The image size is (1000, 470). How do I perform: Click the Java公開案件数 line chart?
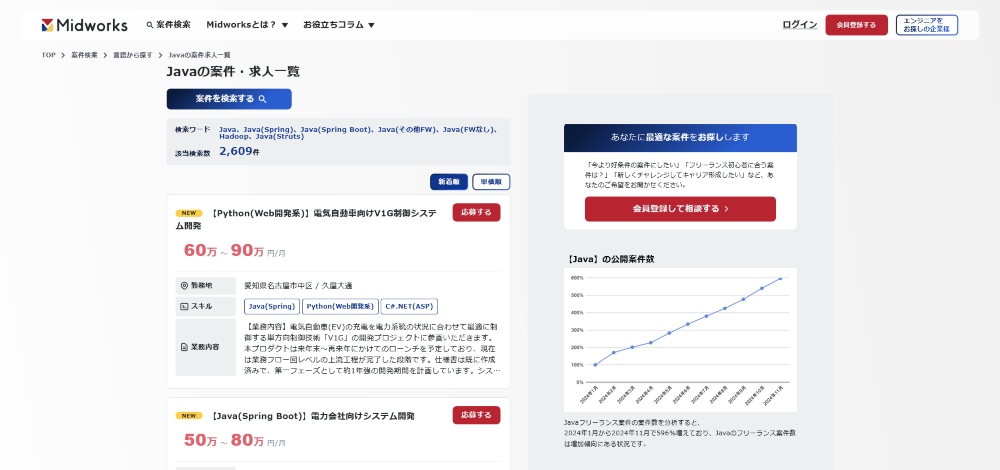[x=680, y=339]
